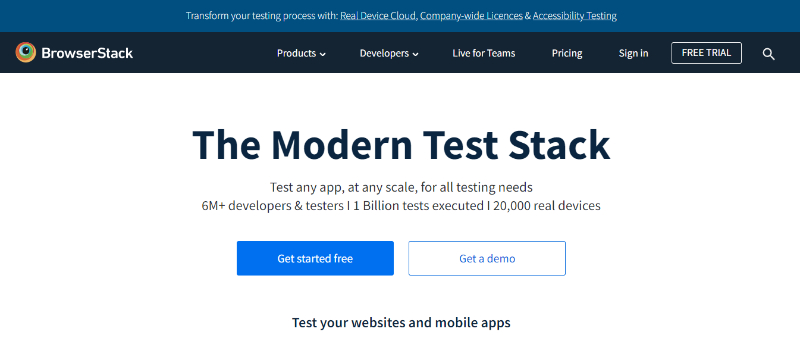This screenshot has height=363, width=800.
Task: Click the BrowserStack wordmark text
Action: pos(87,53)
